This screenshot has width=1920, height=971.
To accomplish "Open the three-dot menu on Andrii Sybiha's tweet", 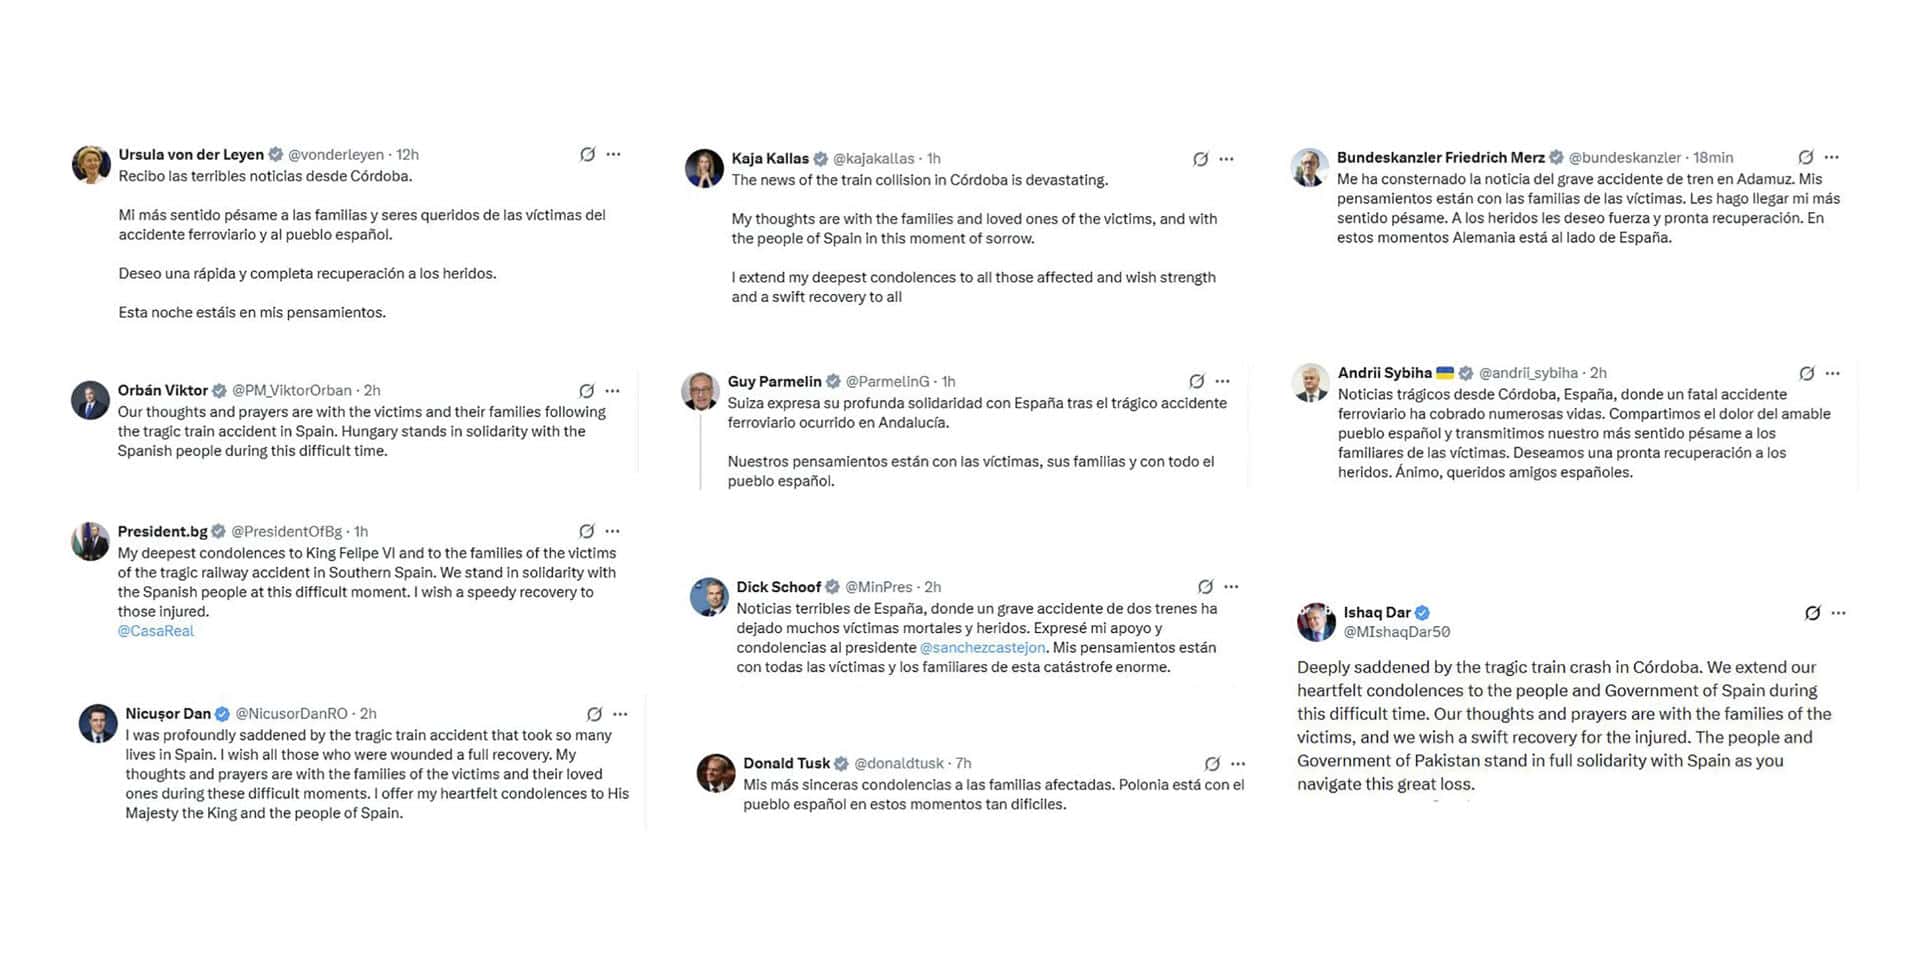I will click(1832, 373).
